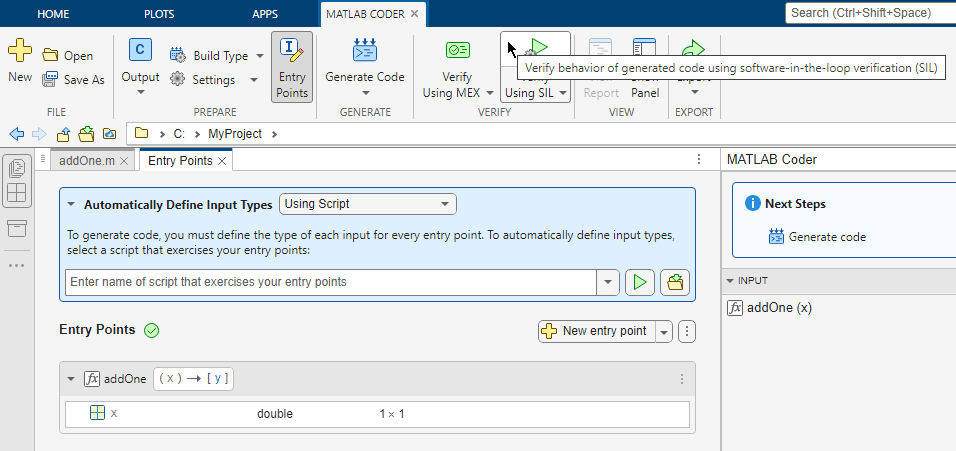Collapse the addOne entry point section

[71, 379]
